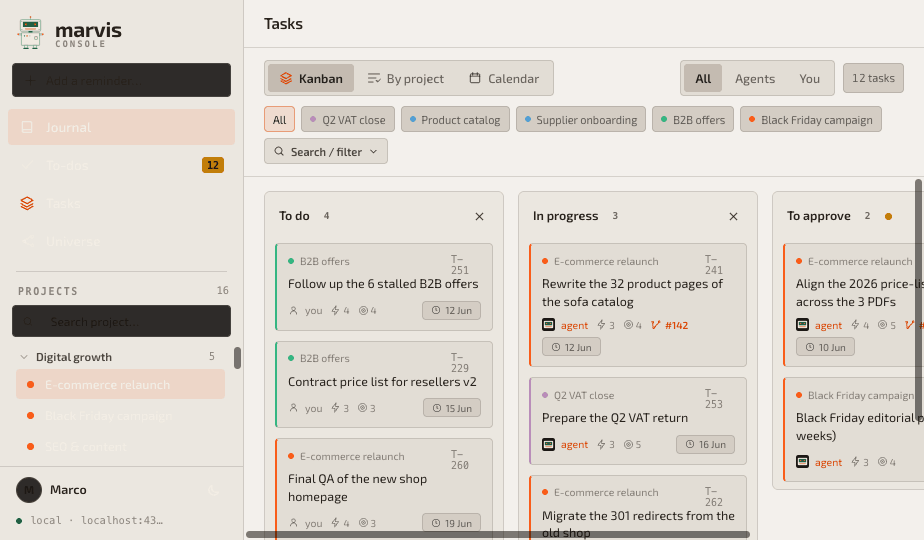This screenshot has height=540, width=924.
Task: Click the Marco avatar circle
Action: click(x=29, y=490)
